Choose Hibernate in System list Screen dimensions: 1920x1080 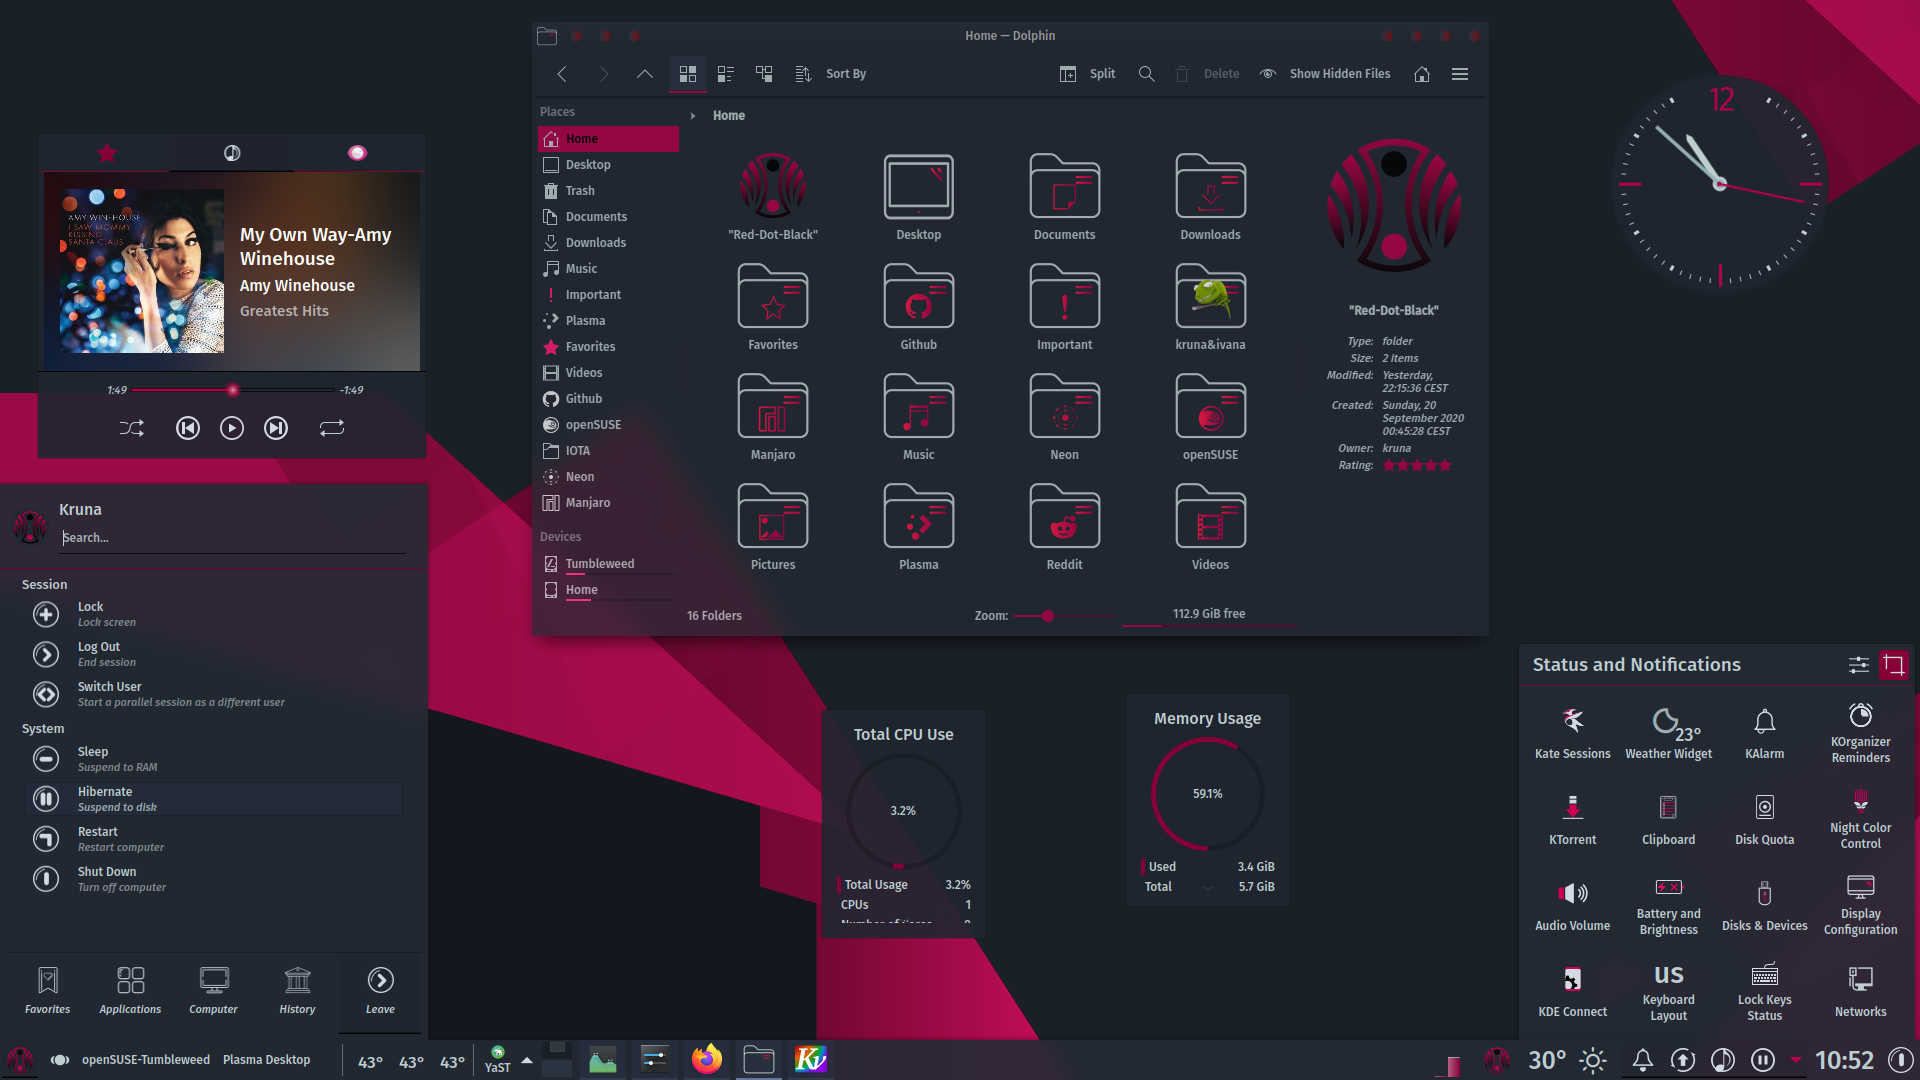click(214, 799)
